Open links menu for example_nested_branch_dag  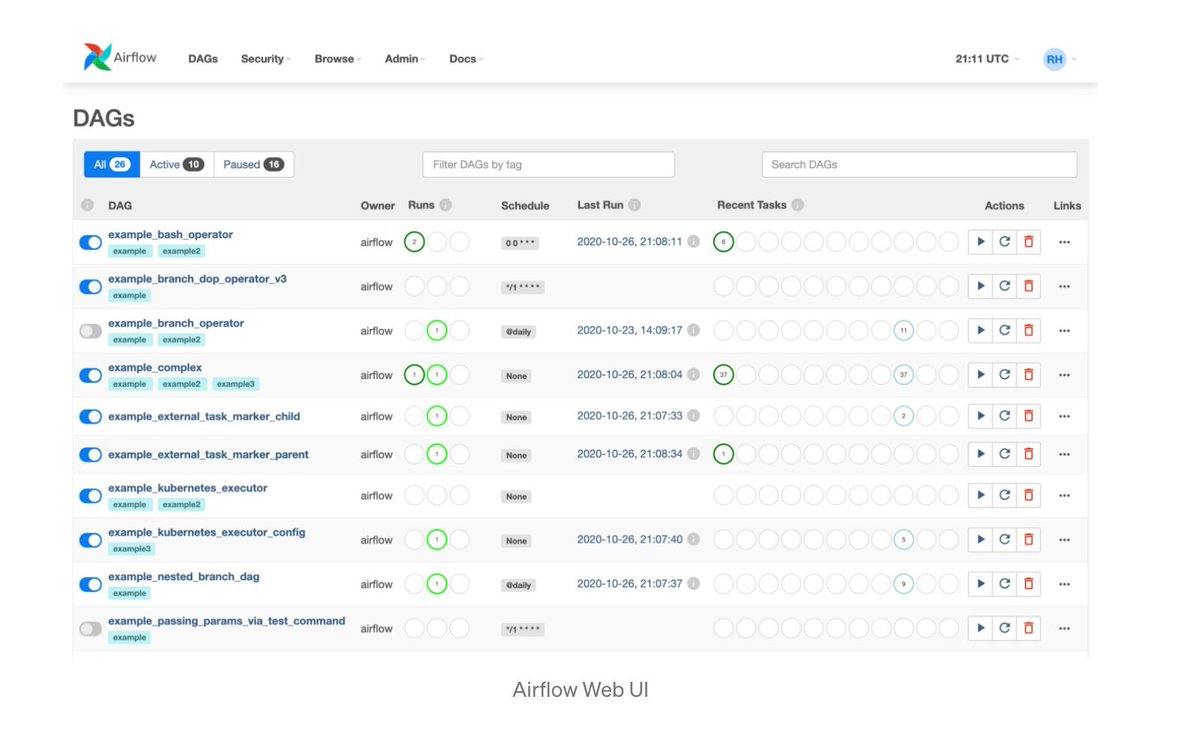click(x=1064, y=584)
